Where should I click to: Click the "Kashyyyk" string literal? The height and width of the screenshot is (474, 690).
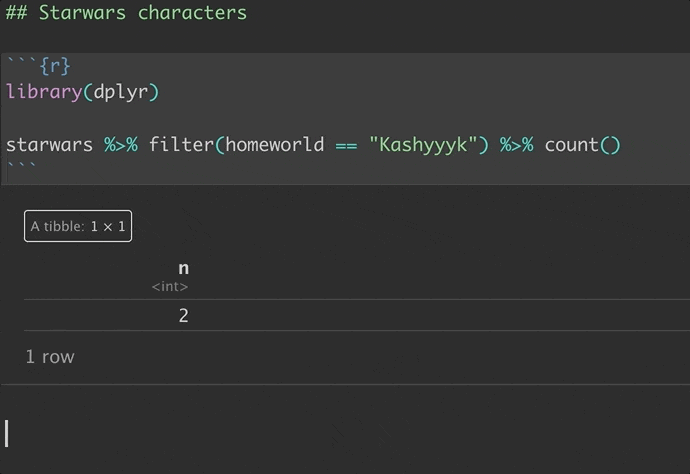coord(423,145)
